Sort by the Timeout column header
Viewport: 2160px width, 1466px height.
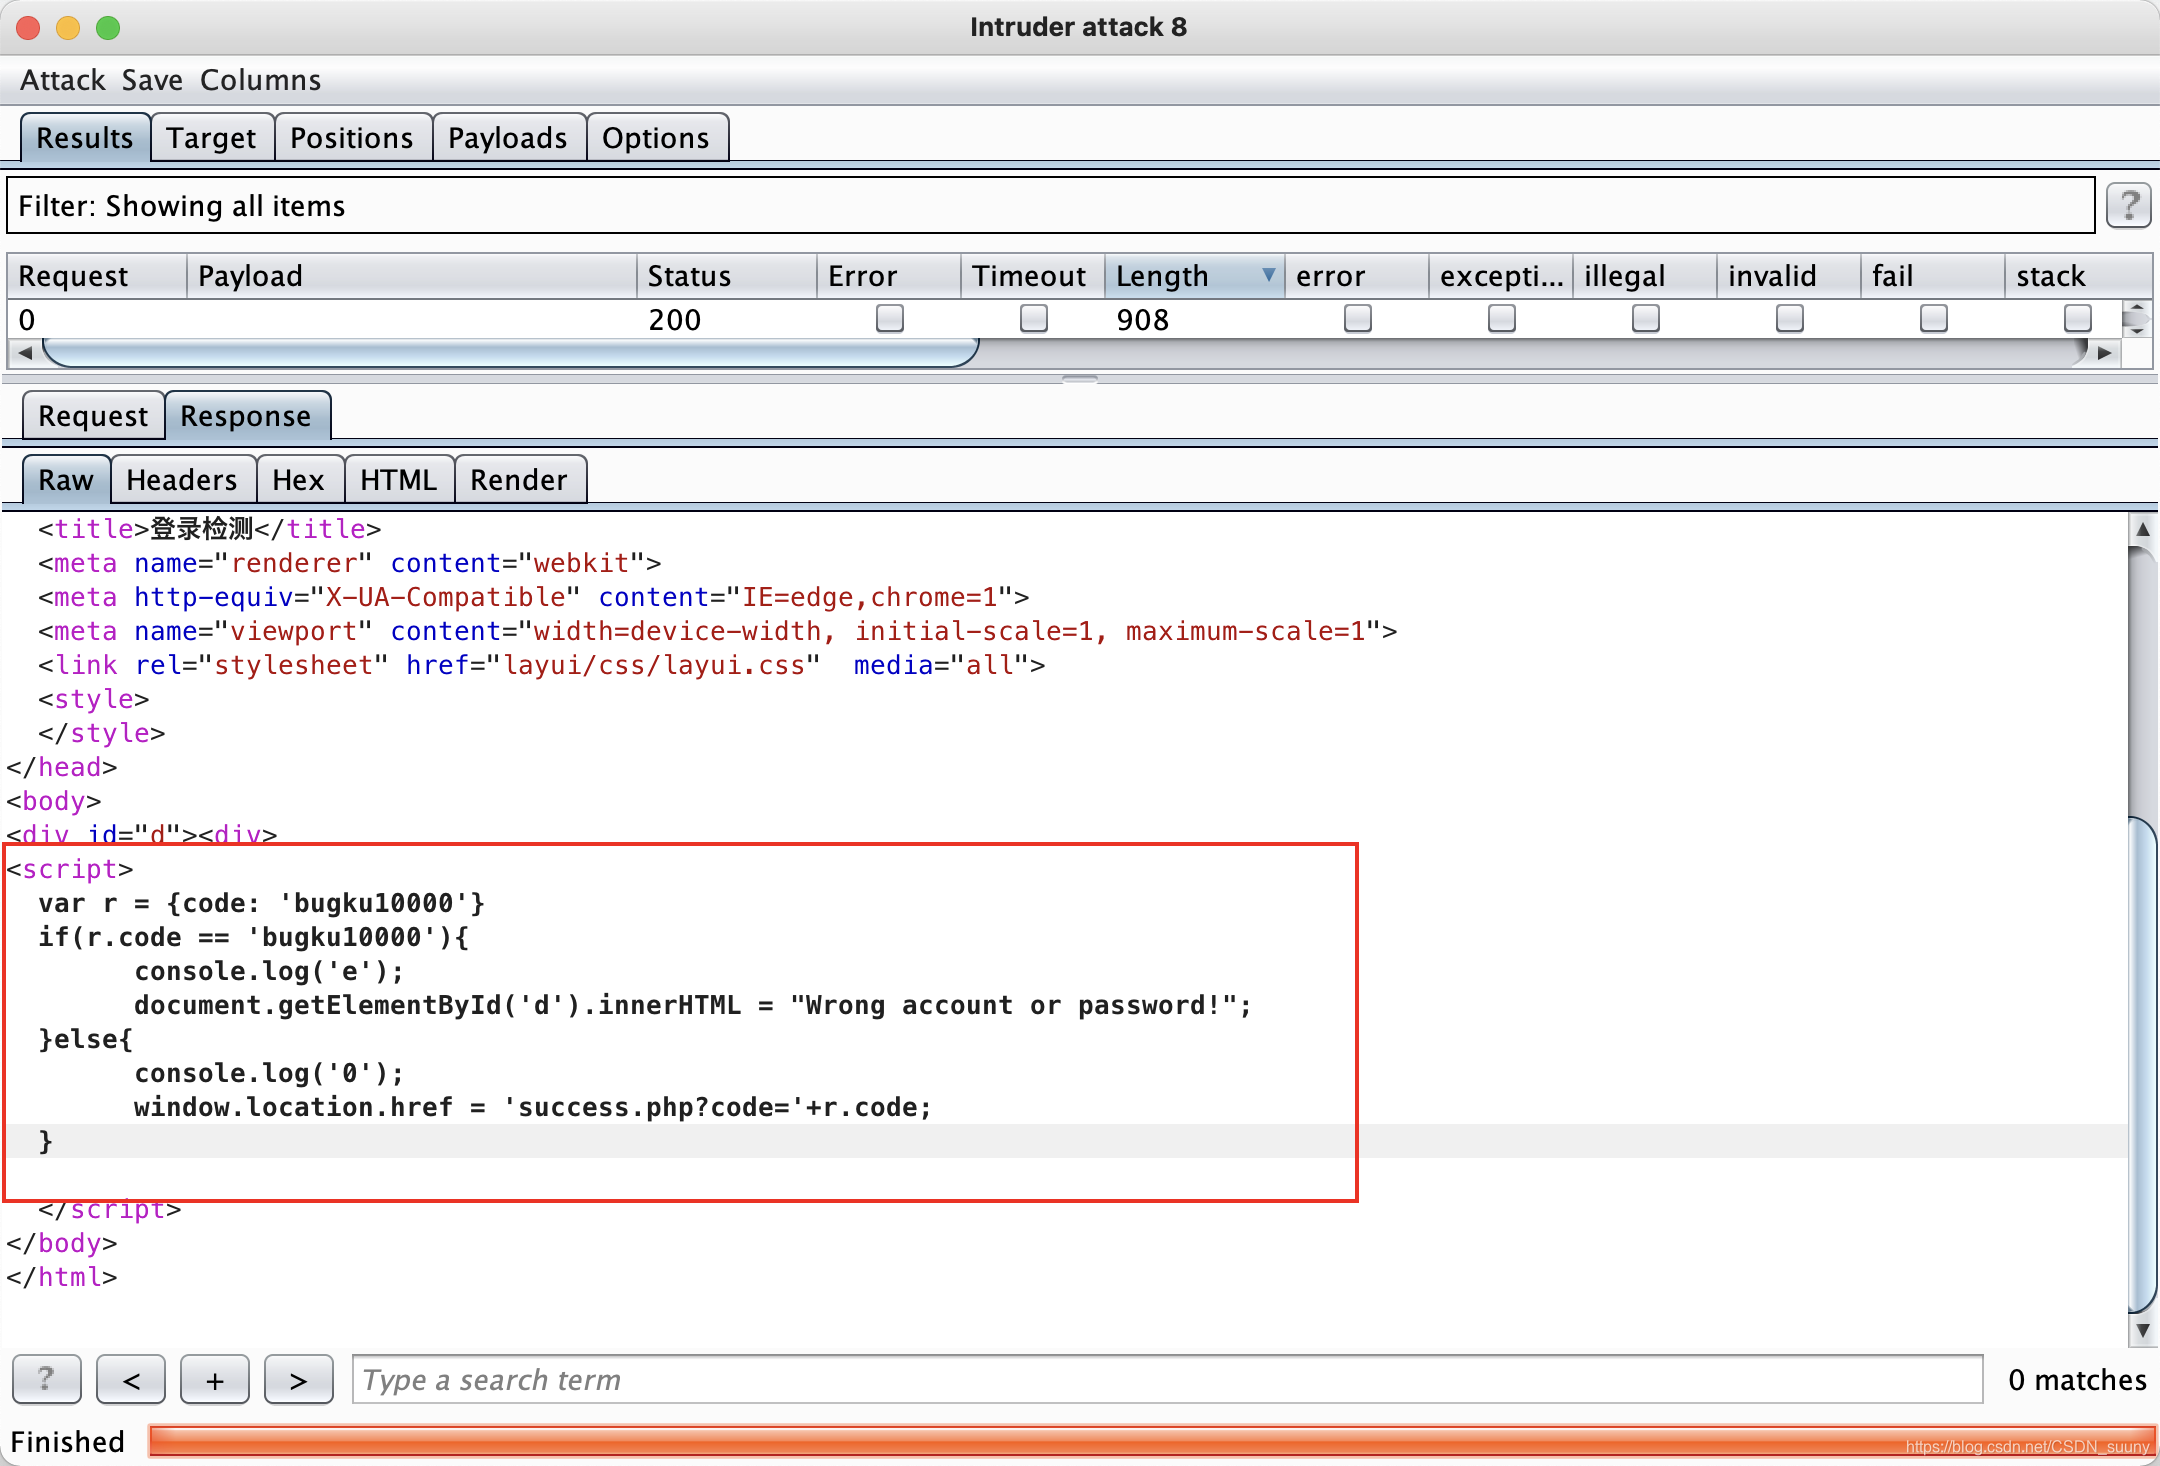pyautogui.click(x=1032, y=275)
